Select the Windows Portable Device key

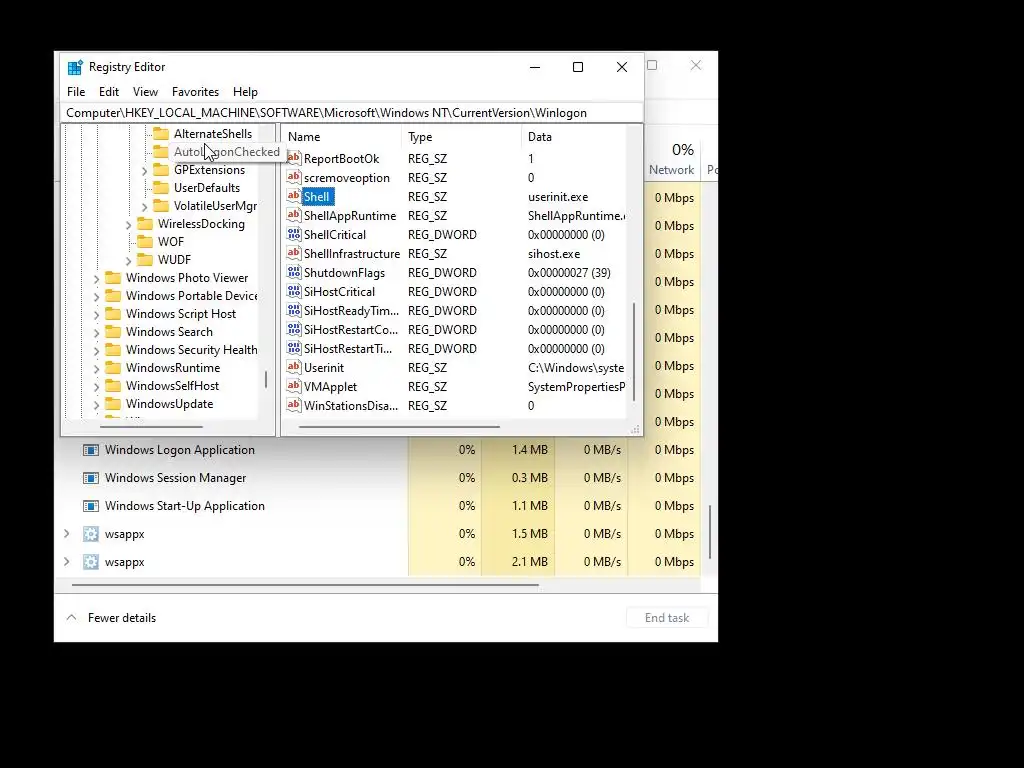[191, 296]
